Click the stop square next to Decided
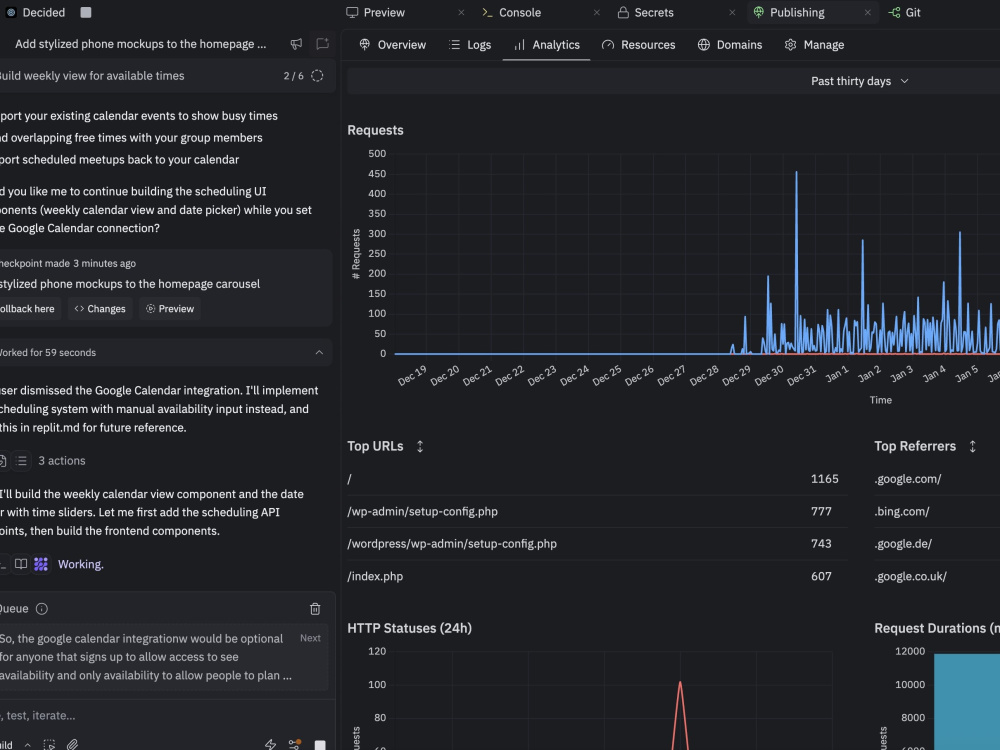Viewport: 1000px width, 750px height. [86, 12]
